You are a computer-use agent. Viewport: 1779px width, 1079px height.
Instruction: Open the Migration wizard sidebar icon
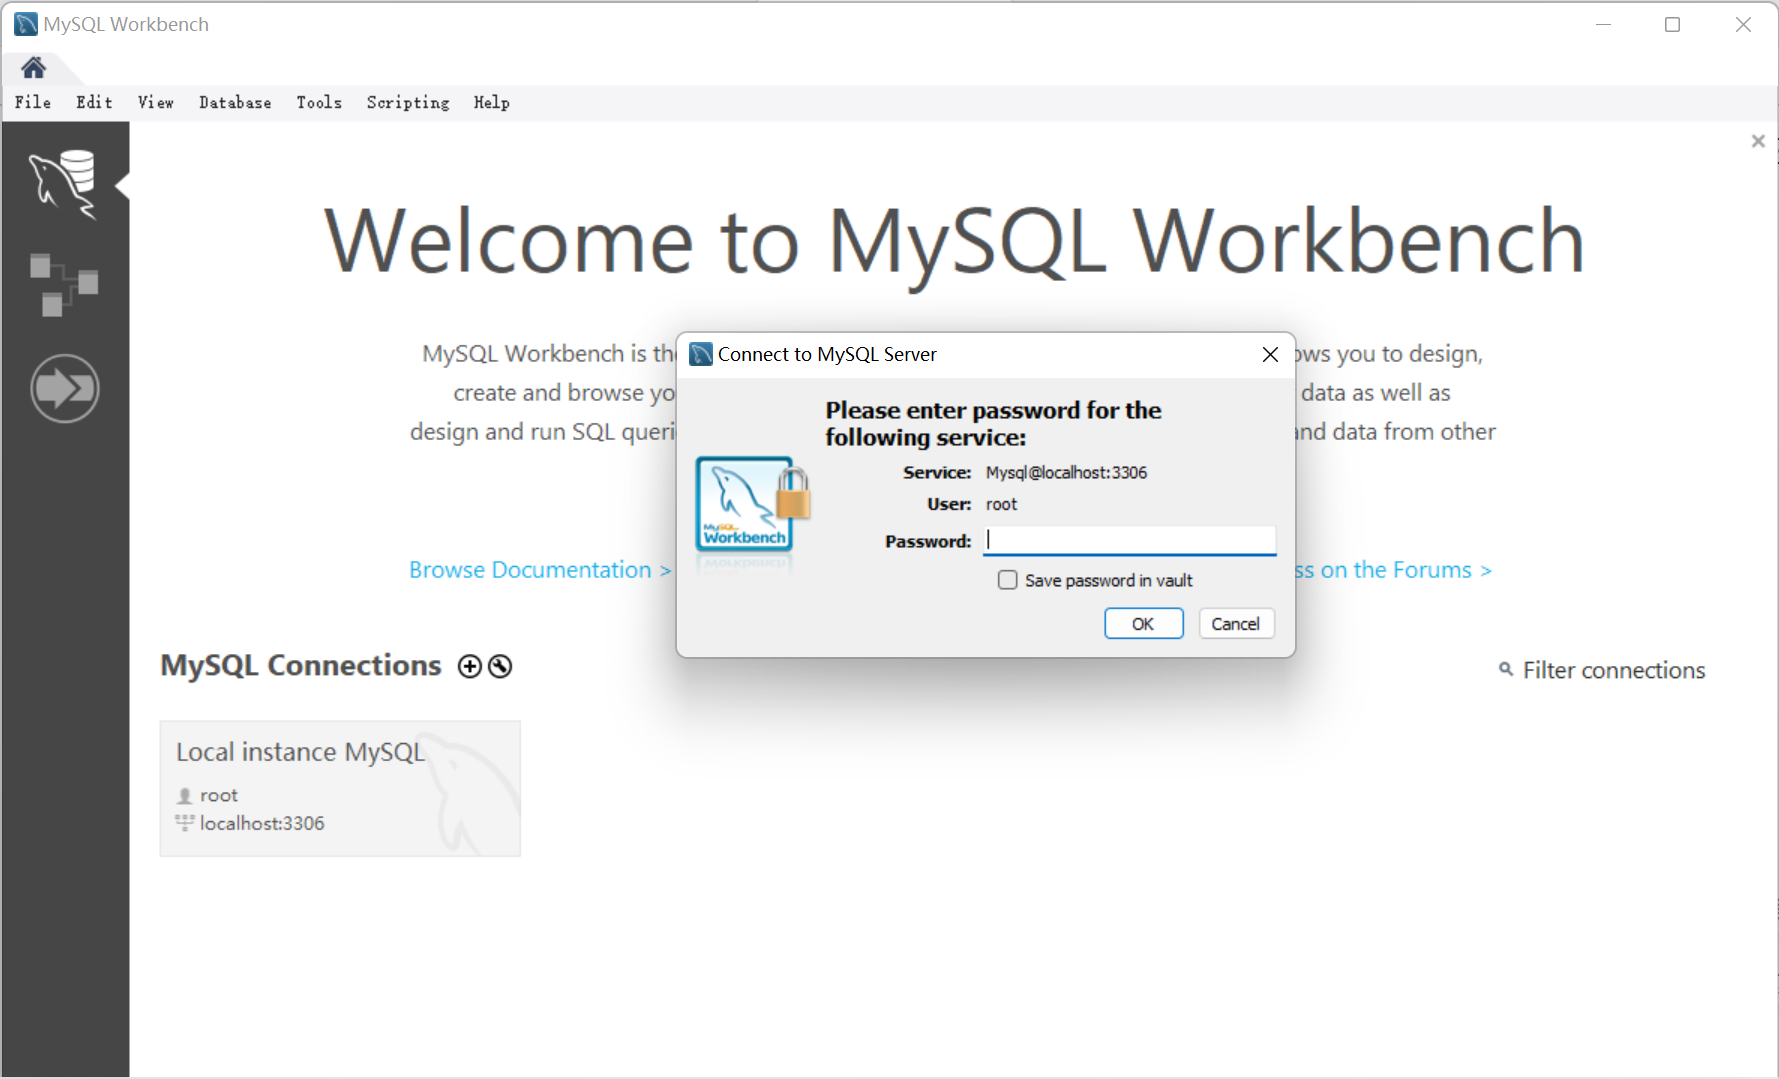tap(65, 388)
